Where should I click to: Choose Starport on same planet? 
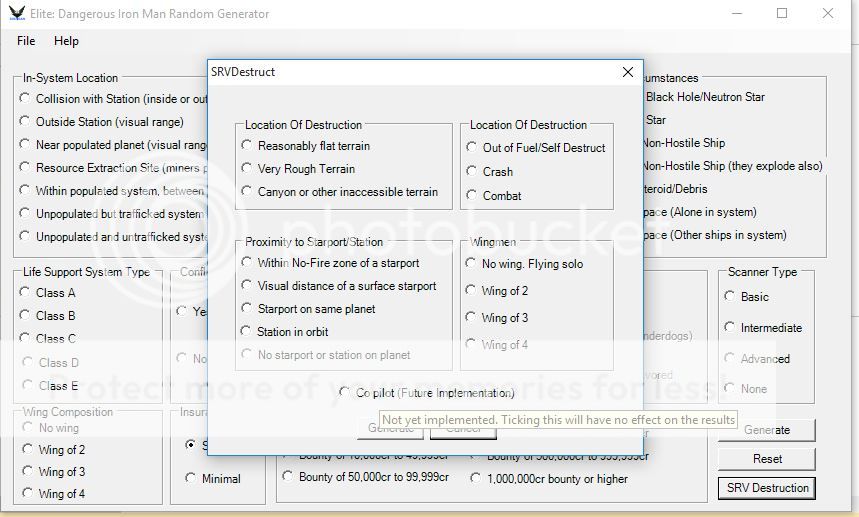click(x=308, y=309)
